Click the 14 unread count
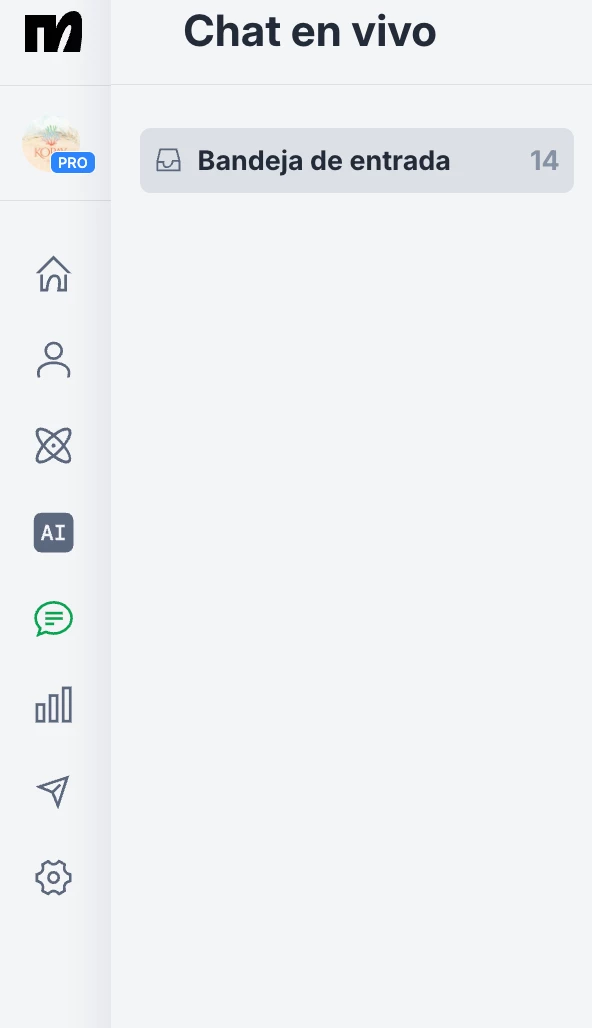The width and height of the screenshot is (592, 1028). coord(544,161)
